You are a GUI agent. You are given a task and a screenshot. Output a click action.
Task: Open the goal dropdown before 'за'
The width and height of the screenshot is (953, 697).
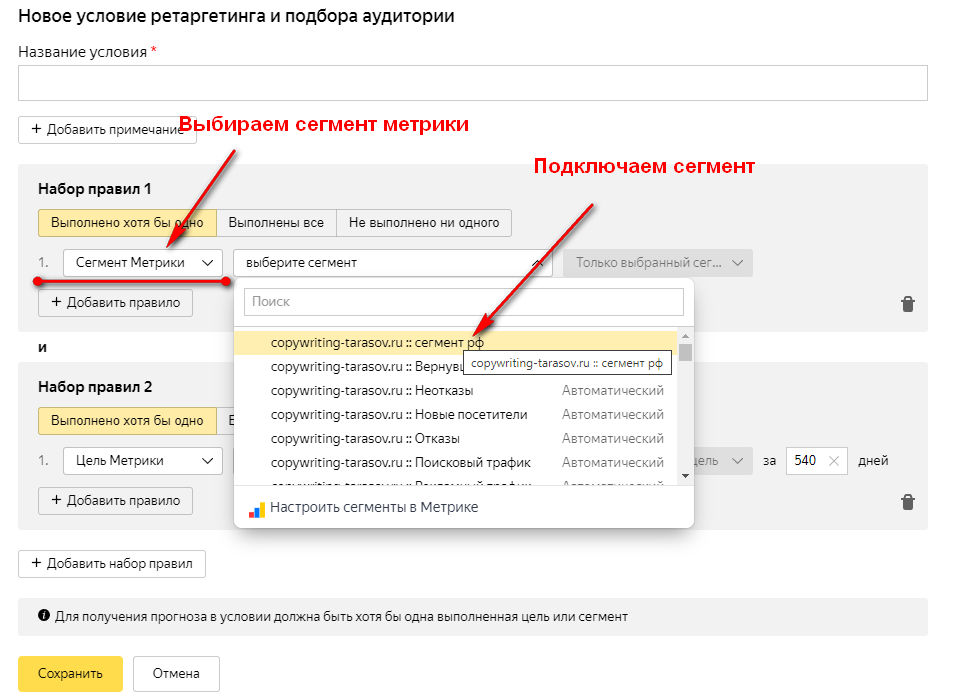[723, 461]
